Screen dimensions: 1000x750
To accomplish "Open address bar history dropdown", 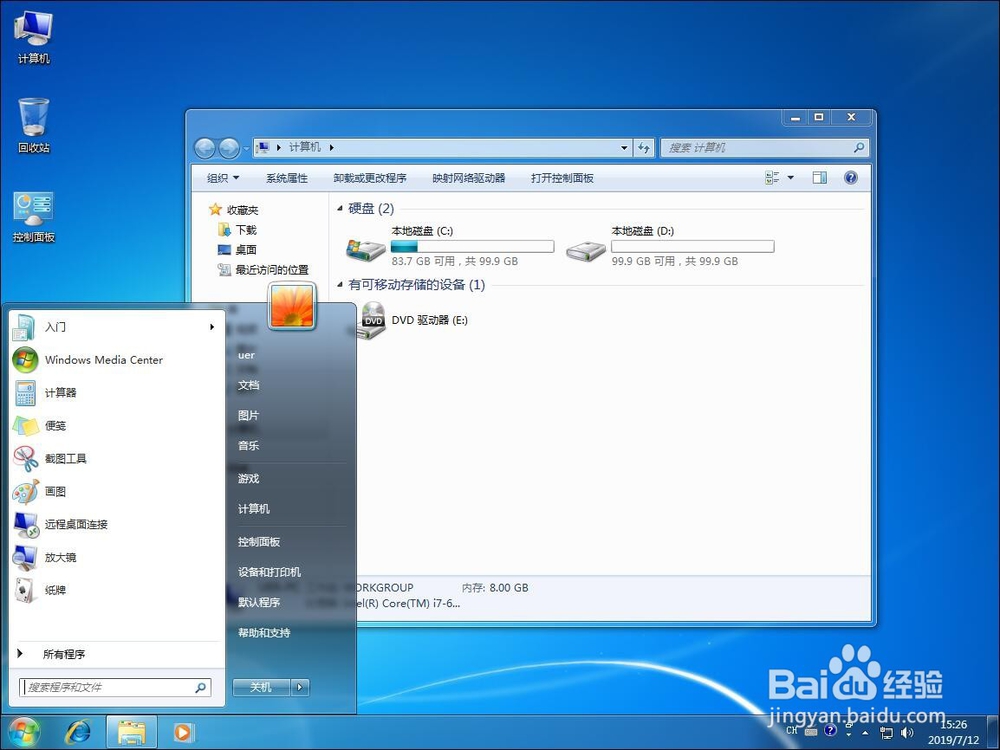I will [x=624, y=148].
